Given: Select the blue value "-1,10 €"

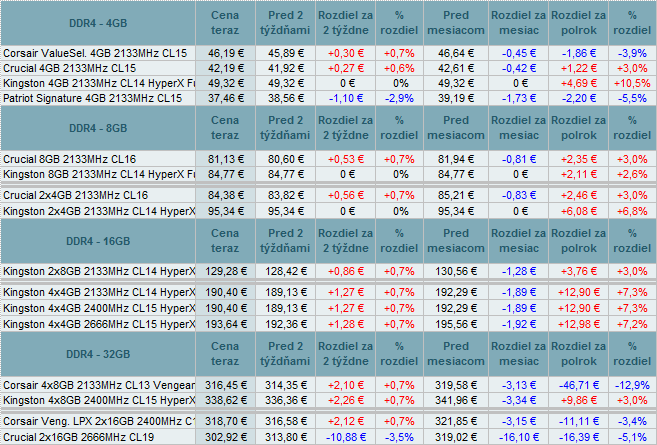Looking at the screenshot, I should 346,98.
